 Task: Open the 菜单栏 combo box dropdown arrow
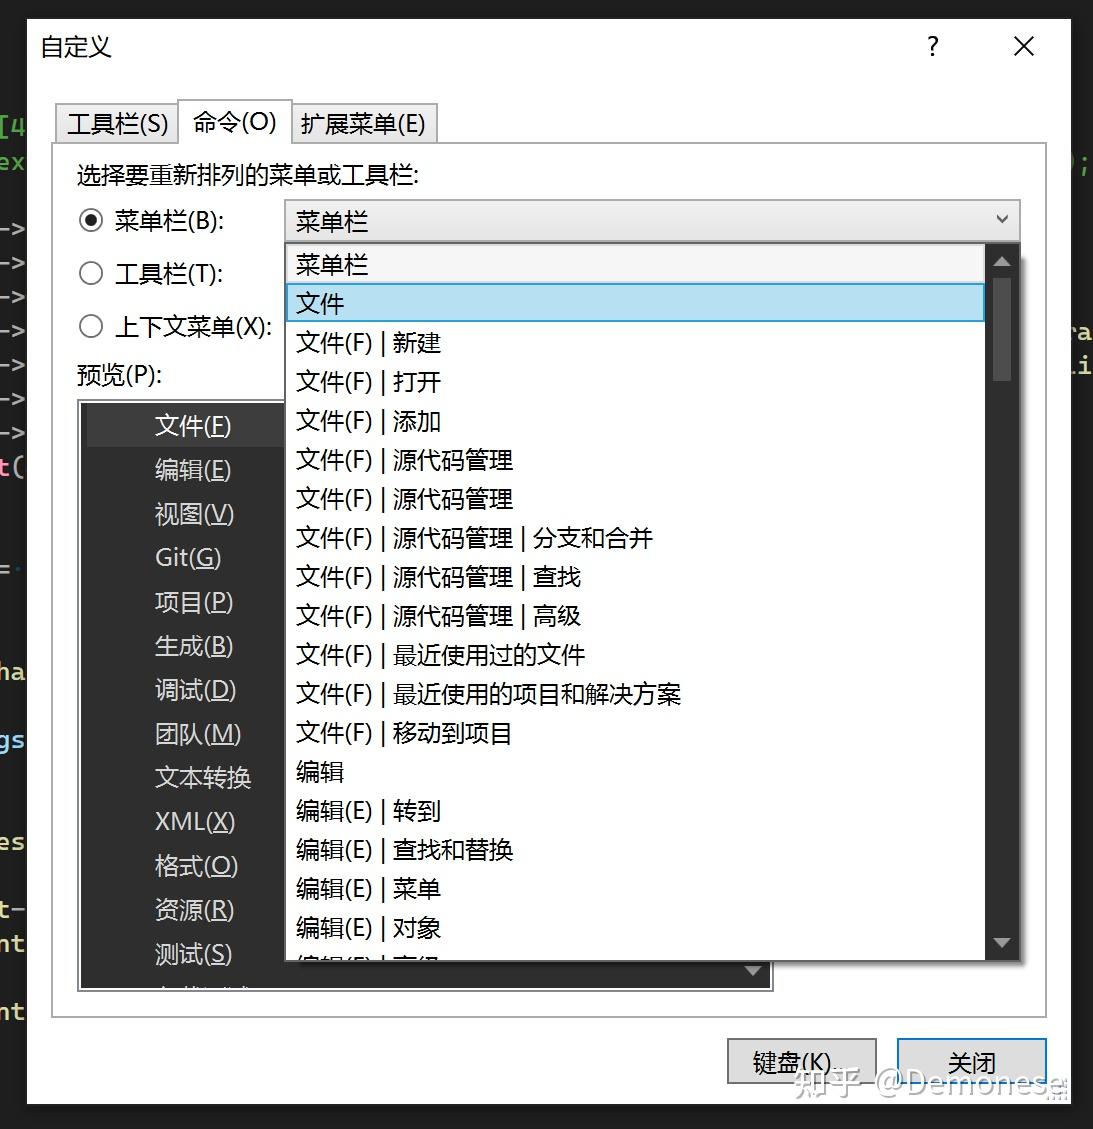tap(1001, 219)
